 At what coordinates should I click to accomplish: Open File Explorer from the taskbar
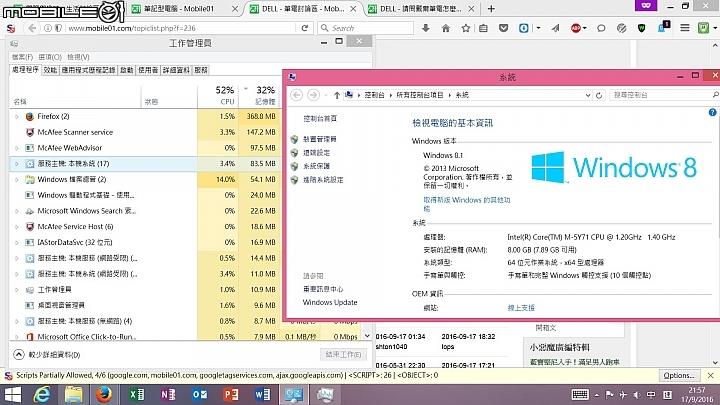tap(73, 394)
